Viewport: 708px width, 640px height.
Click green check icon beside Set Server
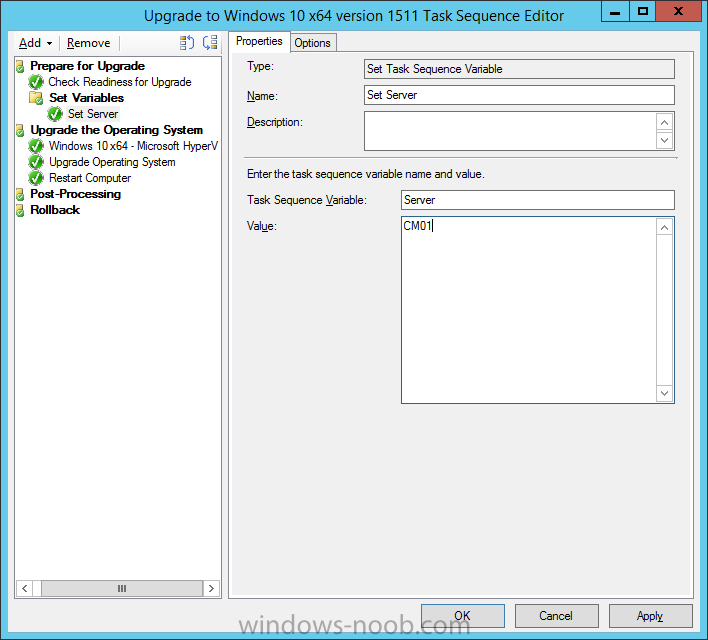click(55, 114)
